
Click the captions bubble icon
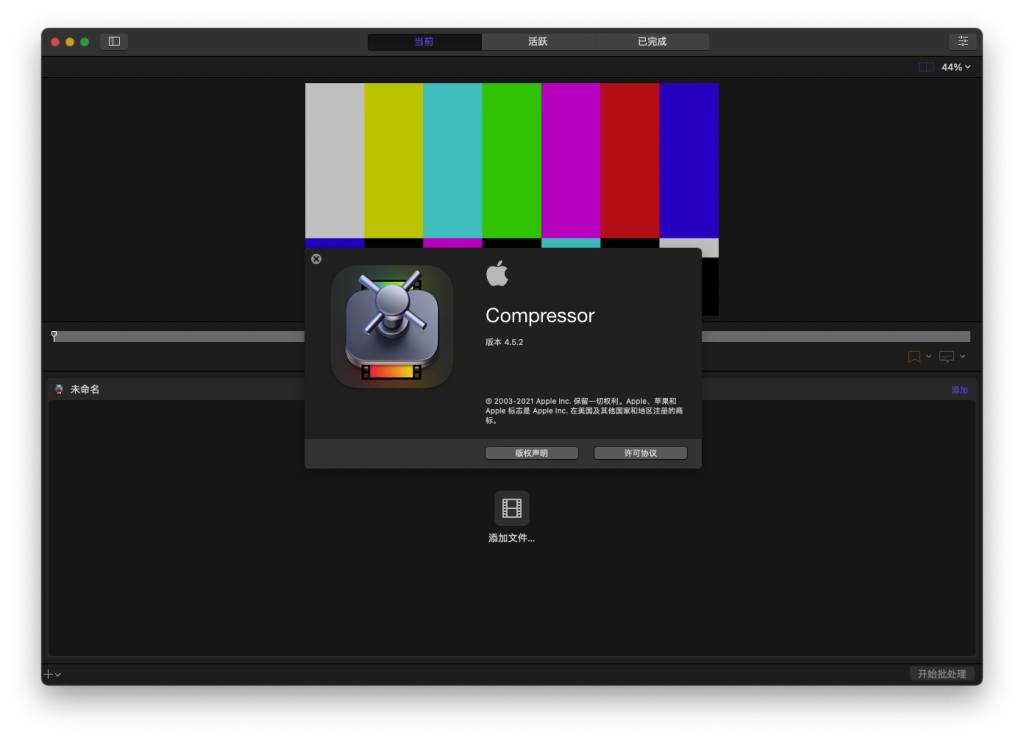coord(946,356)
